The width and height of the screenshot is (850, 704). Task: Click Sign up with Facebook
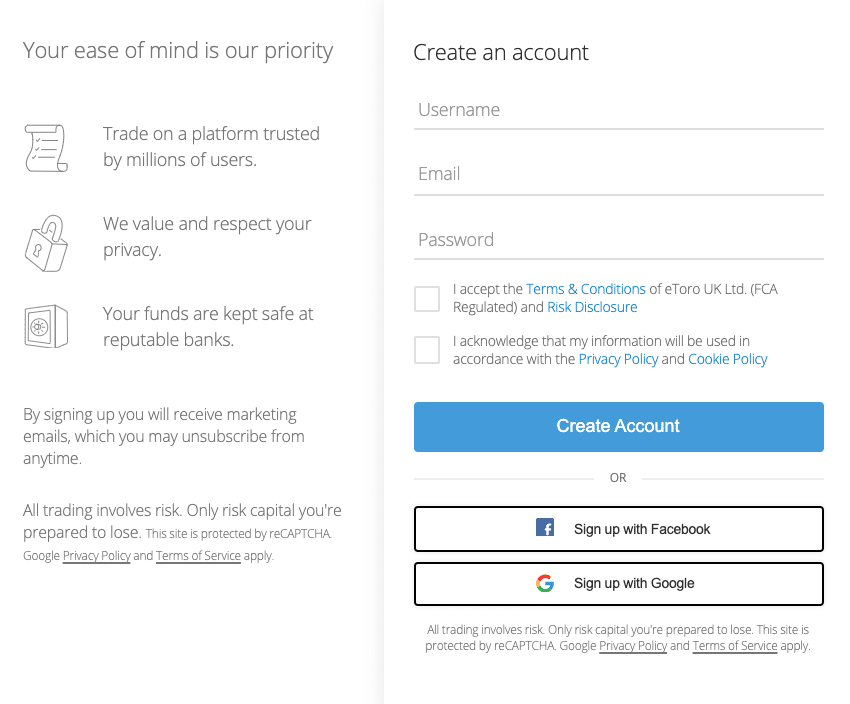pyautogui.click(x=618, y=528)
